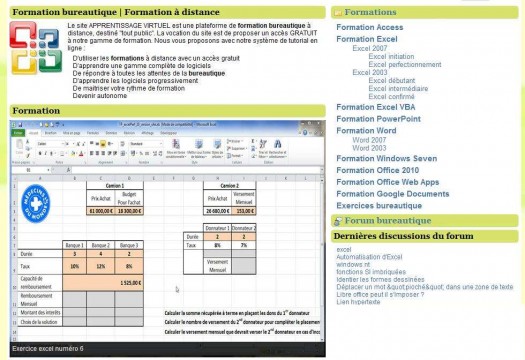Viewport: 525px width, 360px height.
Task: Click the Copy icon below Cut
Action: point(28,148)
